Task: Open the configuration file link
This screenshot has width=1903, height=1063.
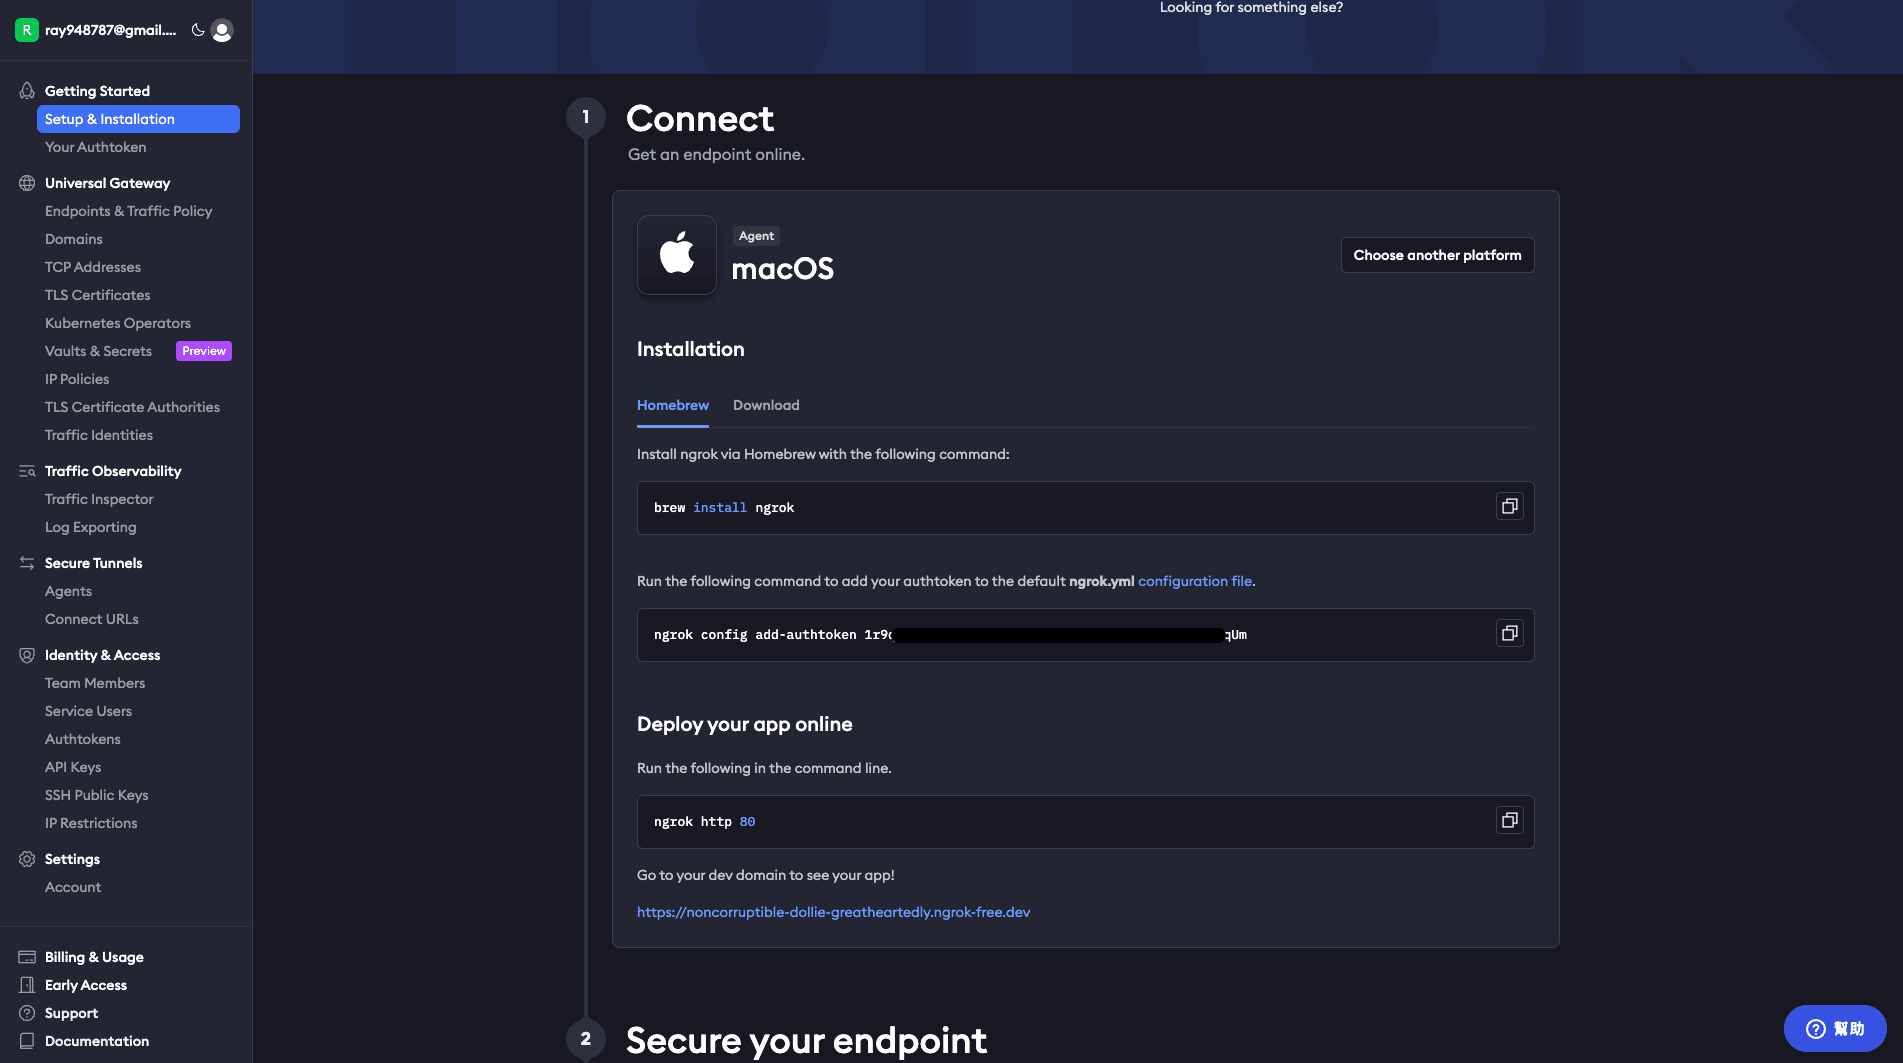Action: 1195,581
